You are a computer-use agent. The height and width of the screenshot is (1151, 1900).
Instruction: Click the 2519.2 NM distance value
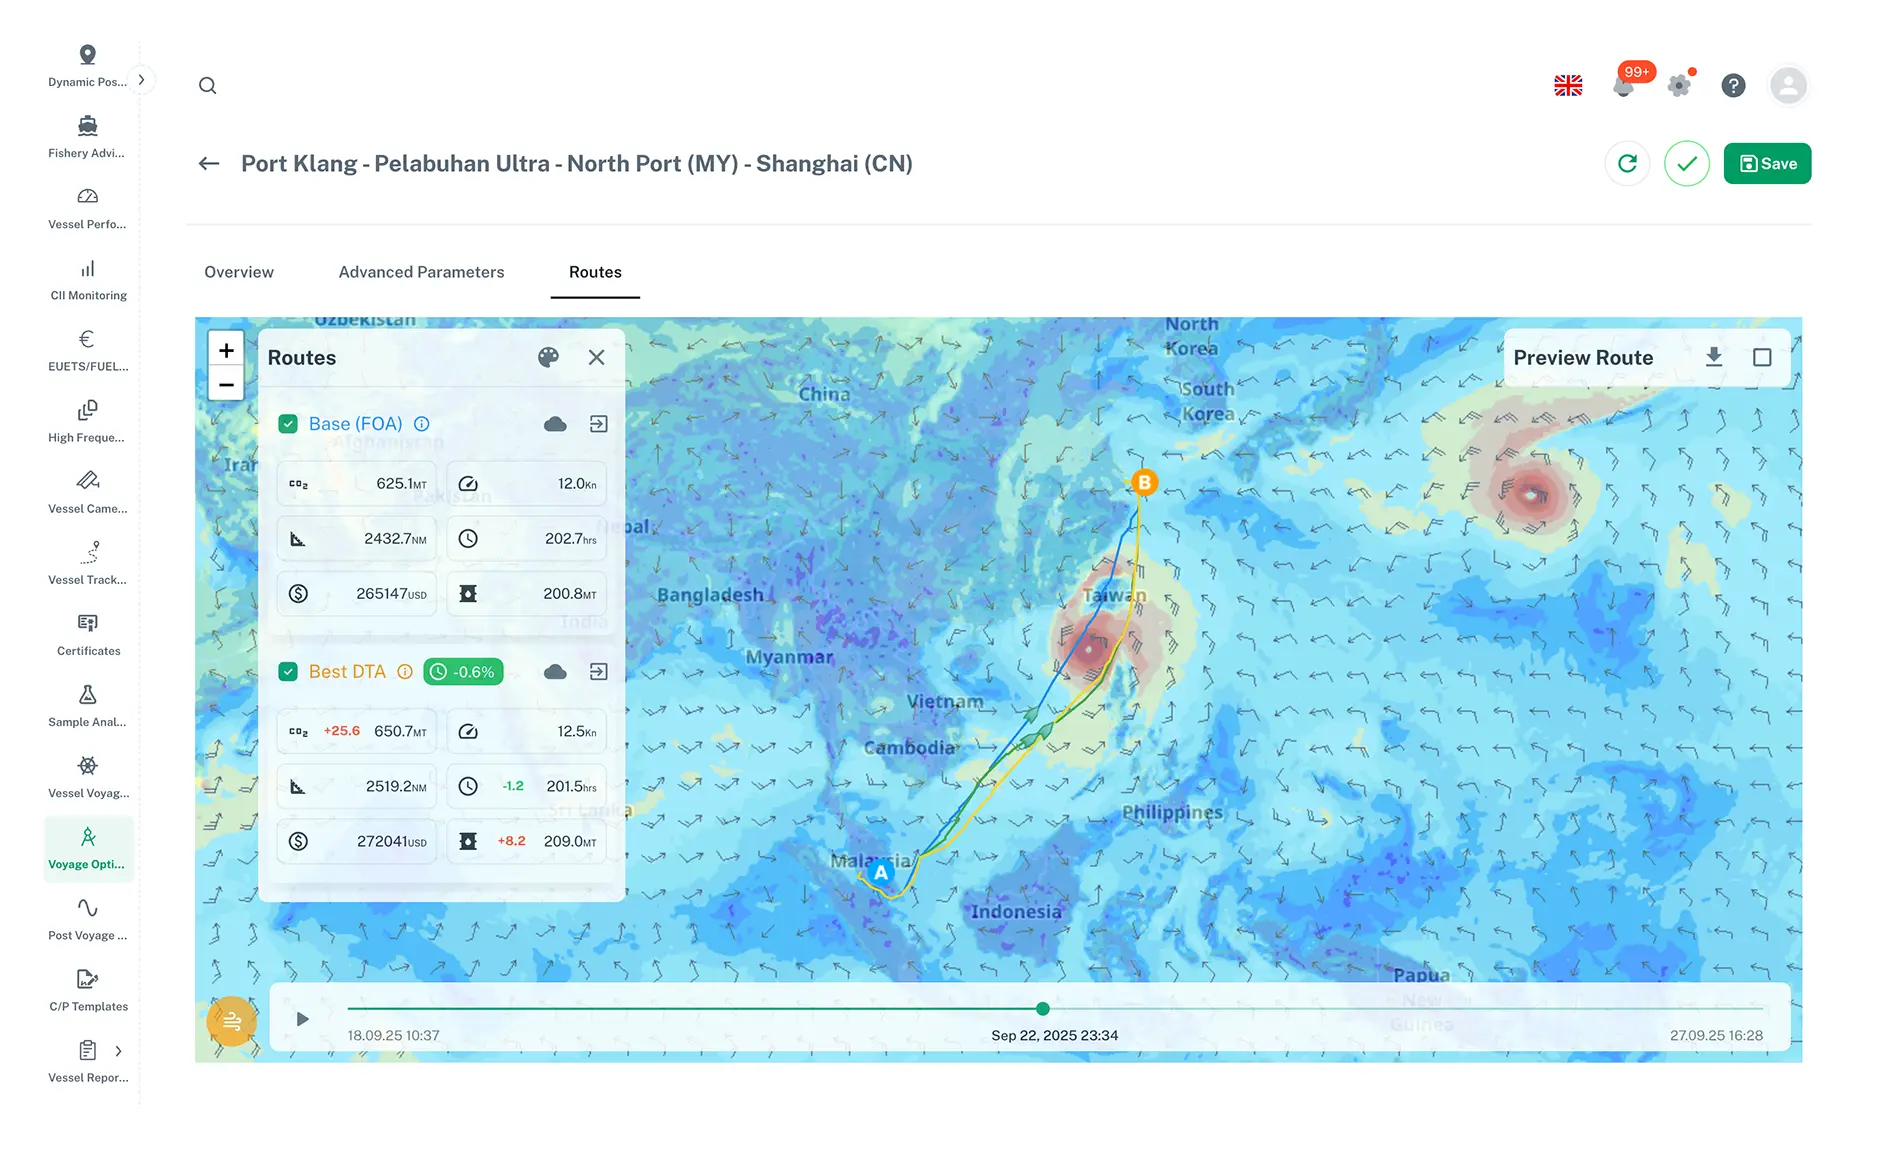point(396,787)
